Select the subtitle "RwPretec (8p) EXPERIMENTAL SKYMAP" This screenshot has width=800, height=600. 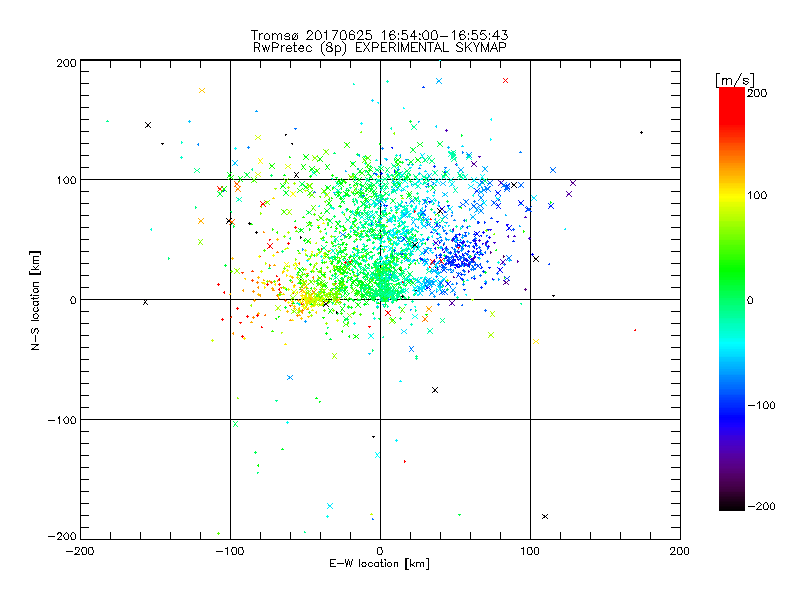[x=380, y=47]
